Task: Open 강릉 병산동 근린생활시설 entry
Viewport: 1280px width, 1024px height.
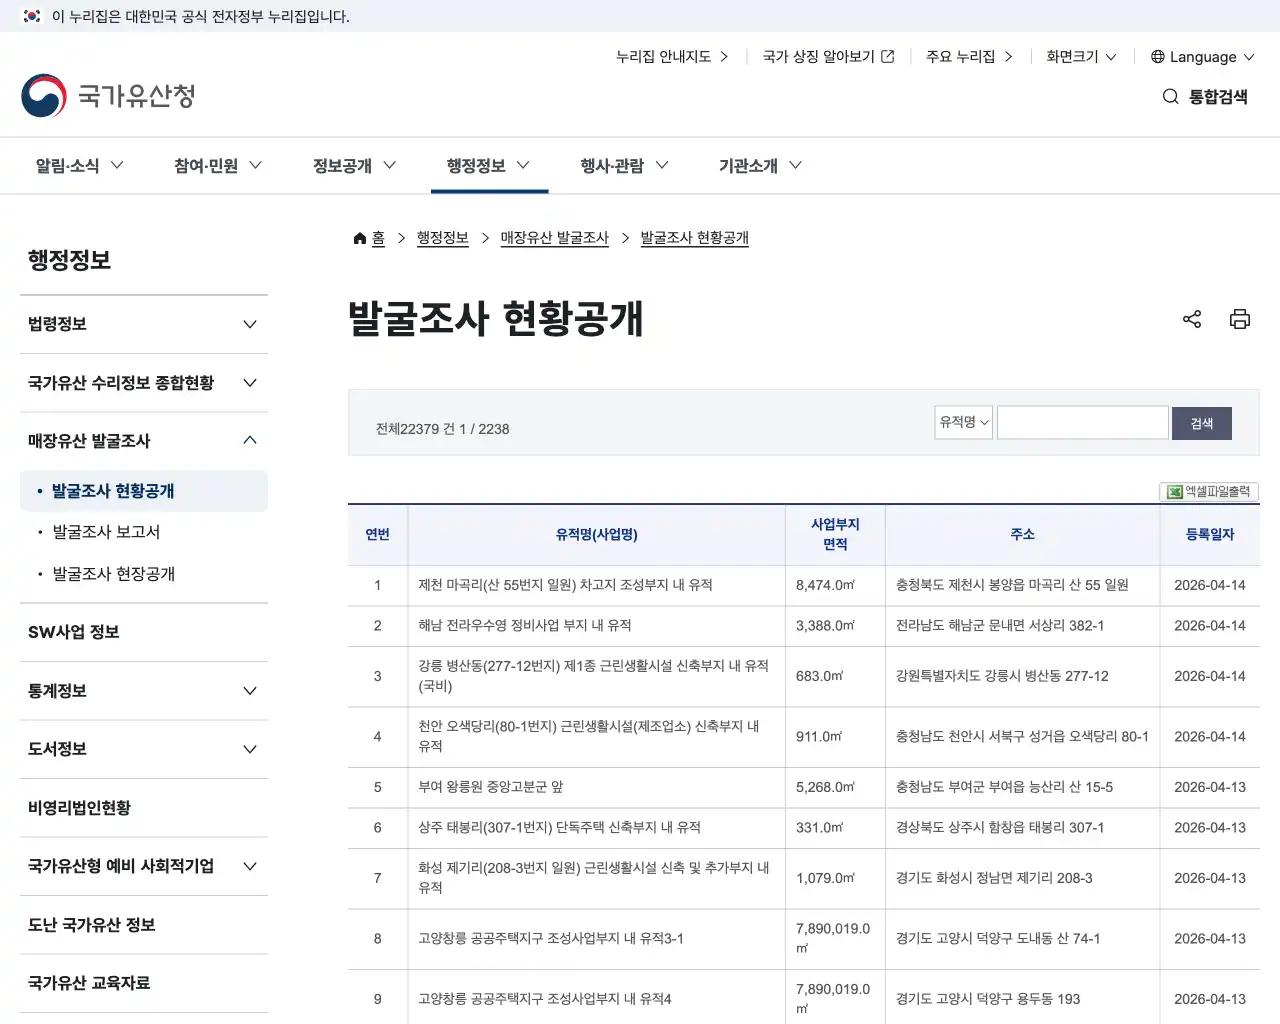Action: coord(594,676)
